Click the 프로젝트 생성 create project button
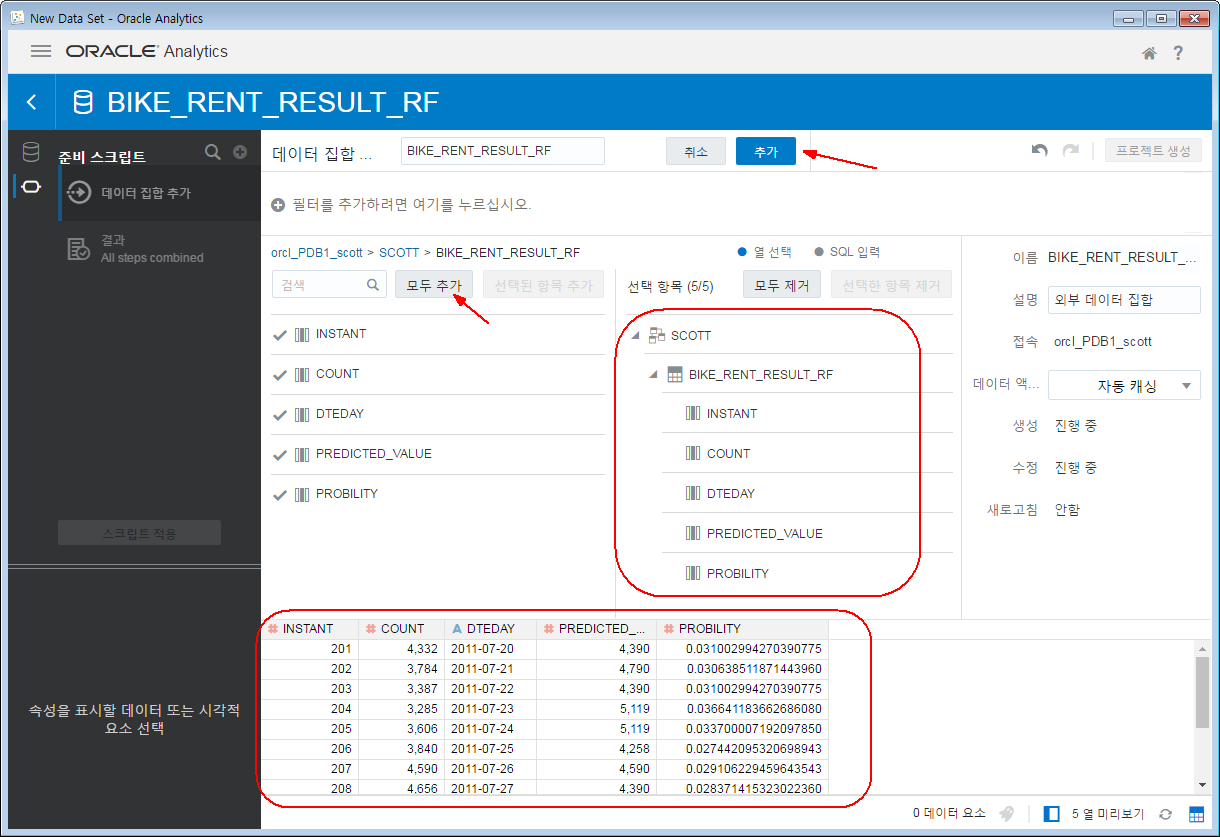 (x=1153, y=151)
